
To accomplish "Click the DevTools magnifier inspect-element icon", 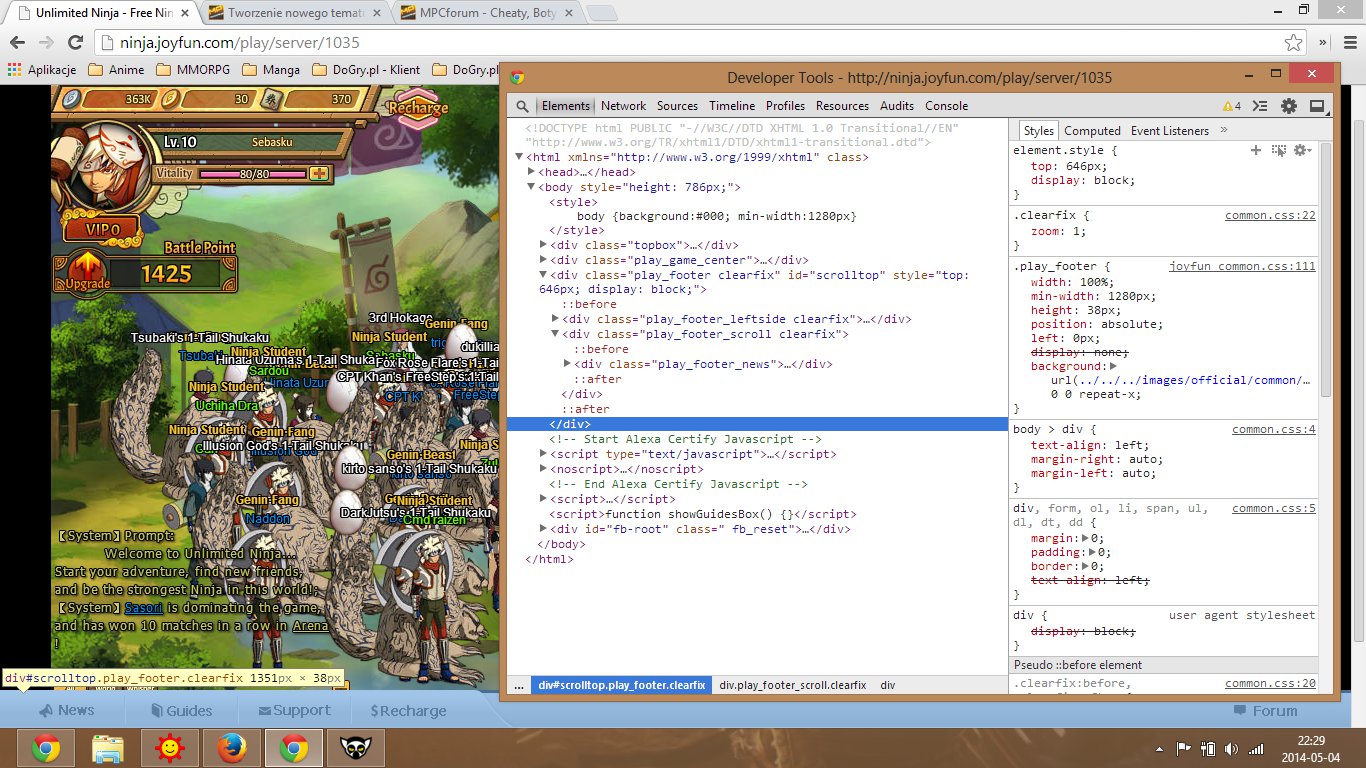I will 522,106.
